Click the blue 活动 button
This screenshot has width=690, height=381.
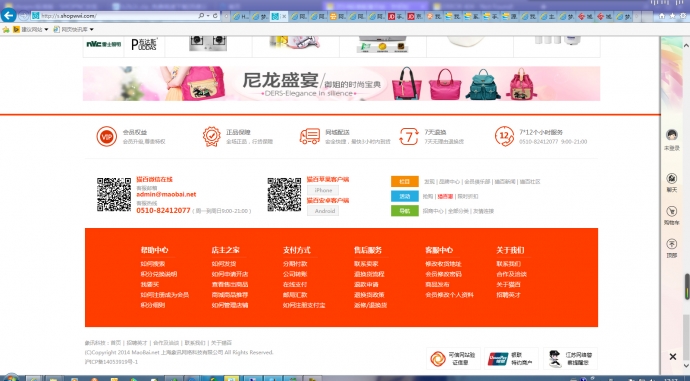pyautogui.click(x=404, y=196)
